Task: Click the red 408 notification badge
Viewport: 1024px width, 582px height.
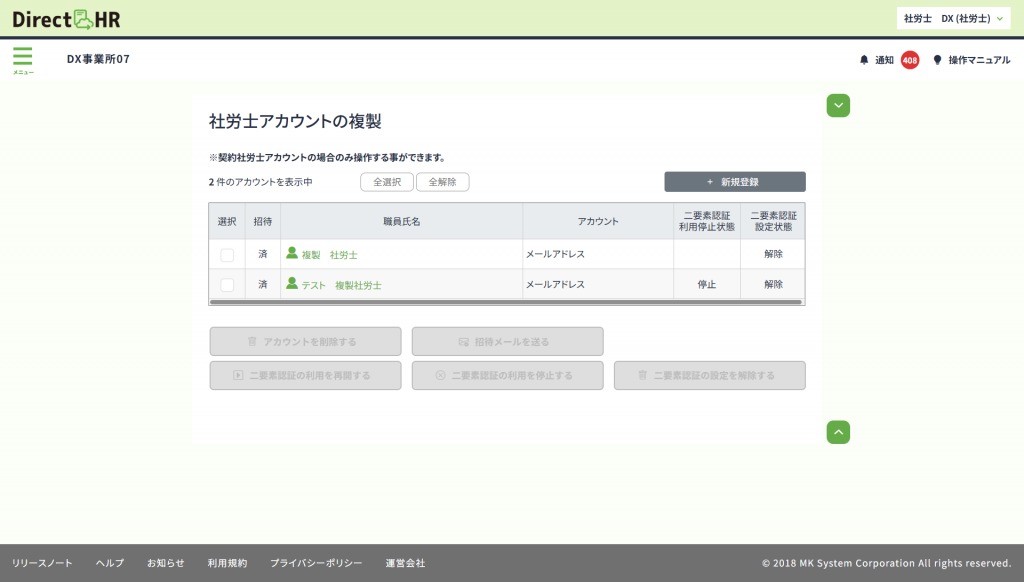Action: (910, 60)
